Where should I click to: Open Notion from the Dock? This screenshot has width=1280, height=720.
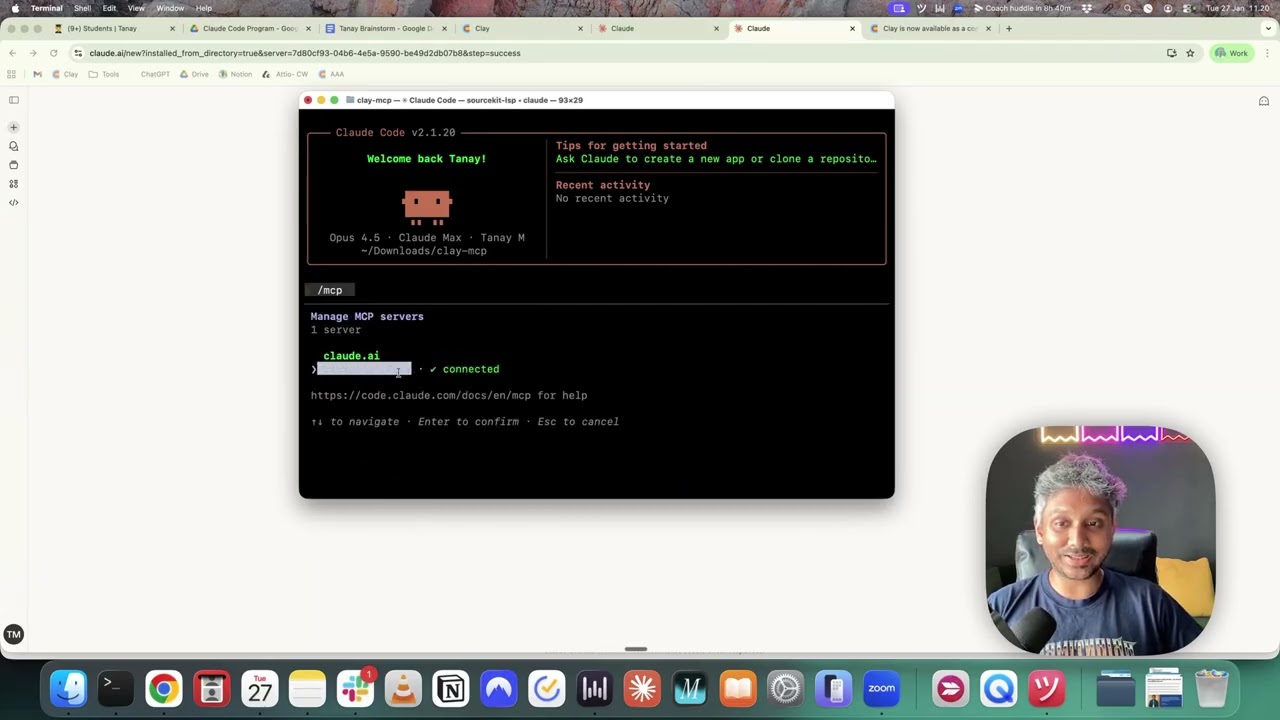pos(451,688)
